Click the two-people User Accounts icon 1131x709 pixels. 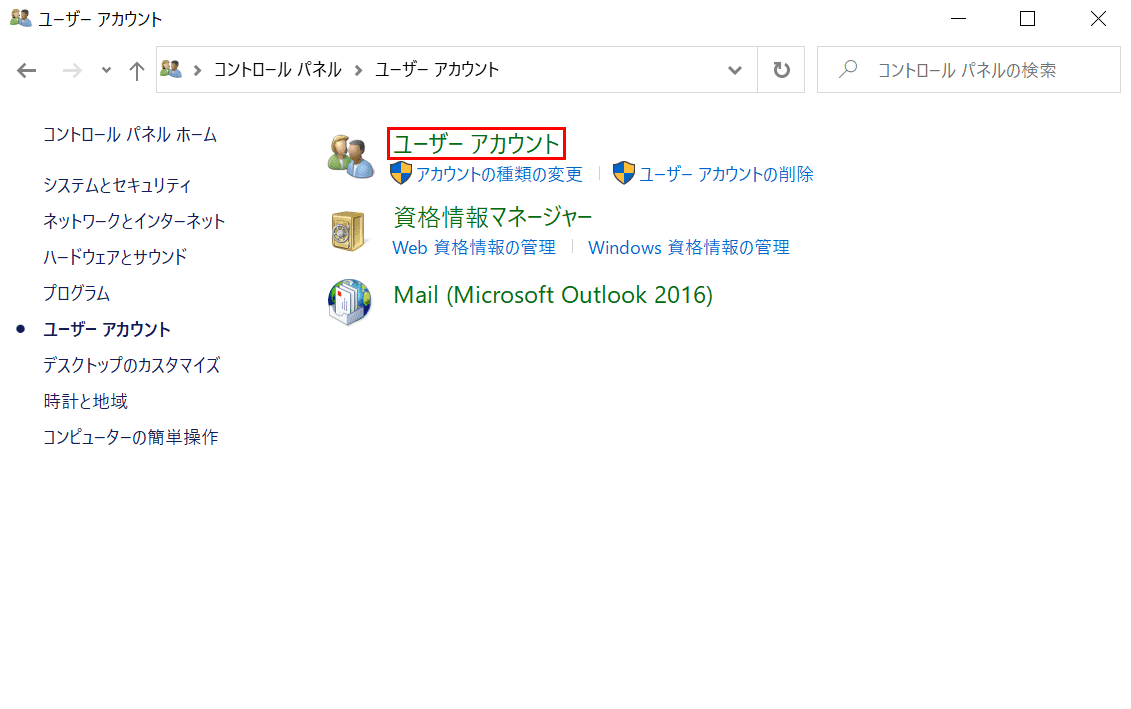tap(351, 157)
